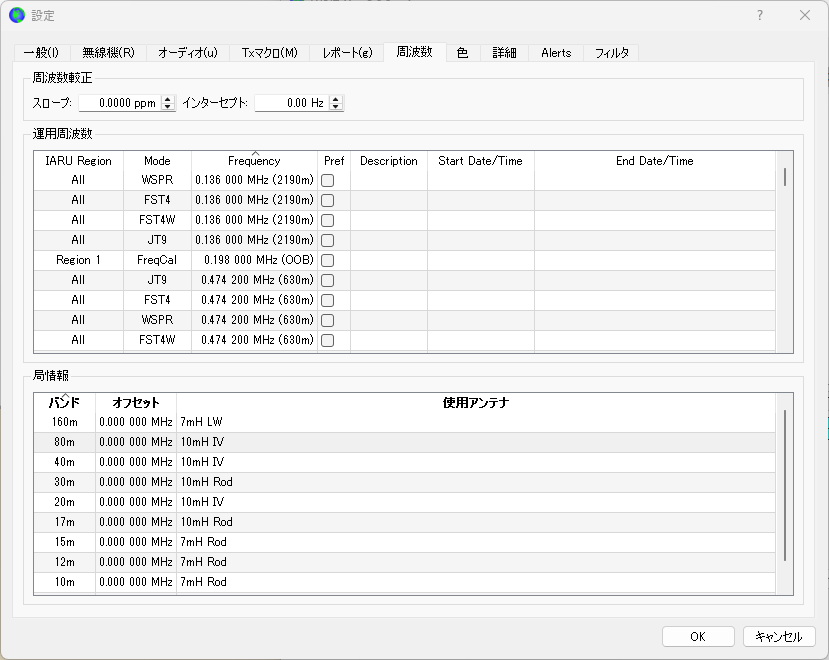Toggle Pref checkbox for FST4W 0.136 MHz

pyautogui.click(x=328, y=220)
